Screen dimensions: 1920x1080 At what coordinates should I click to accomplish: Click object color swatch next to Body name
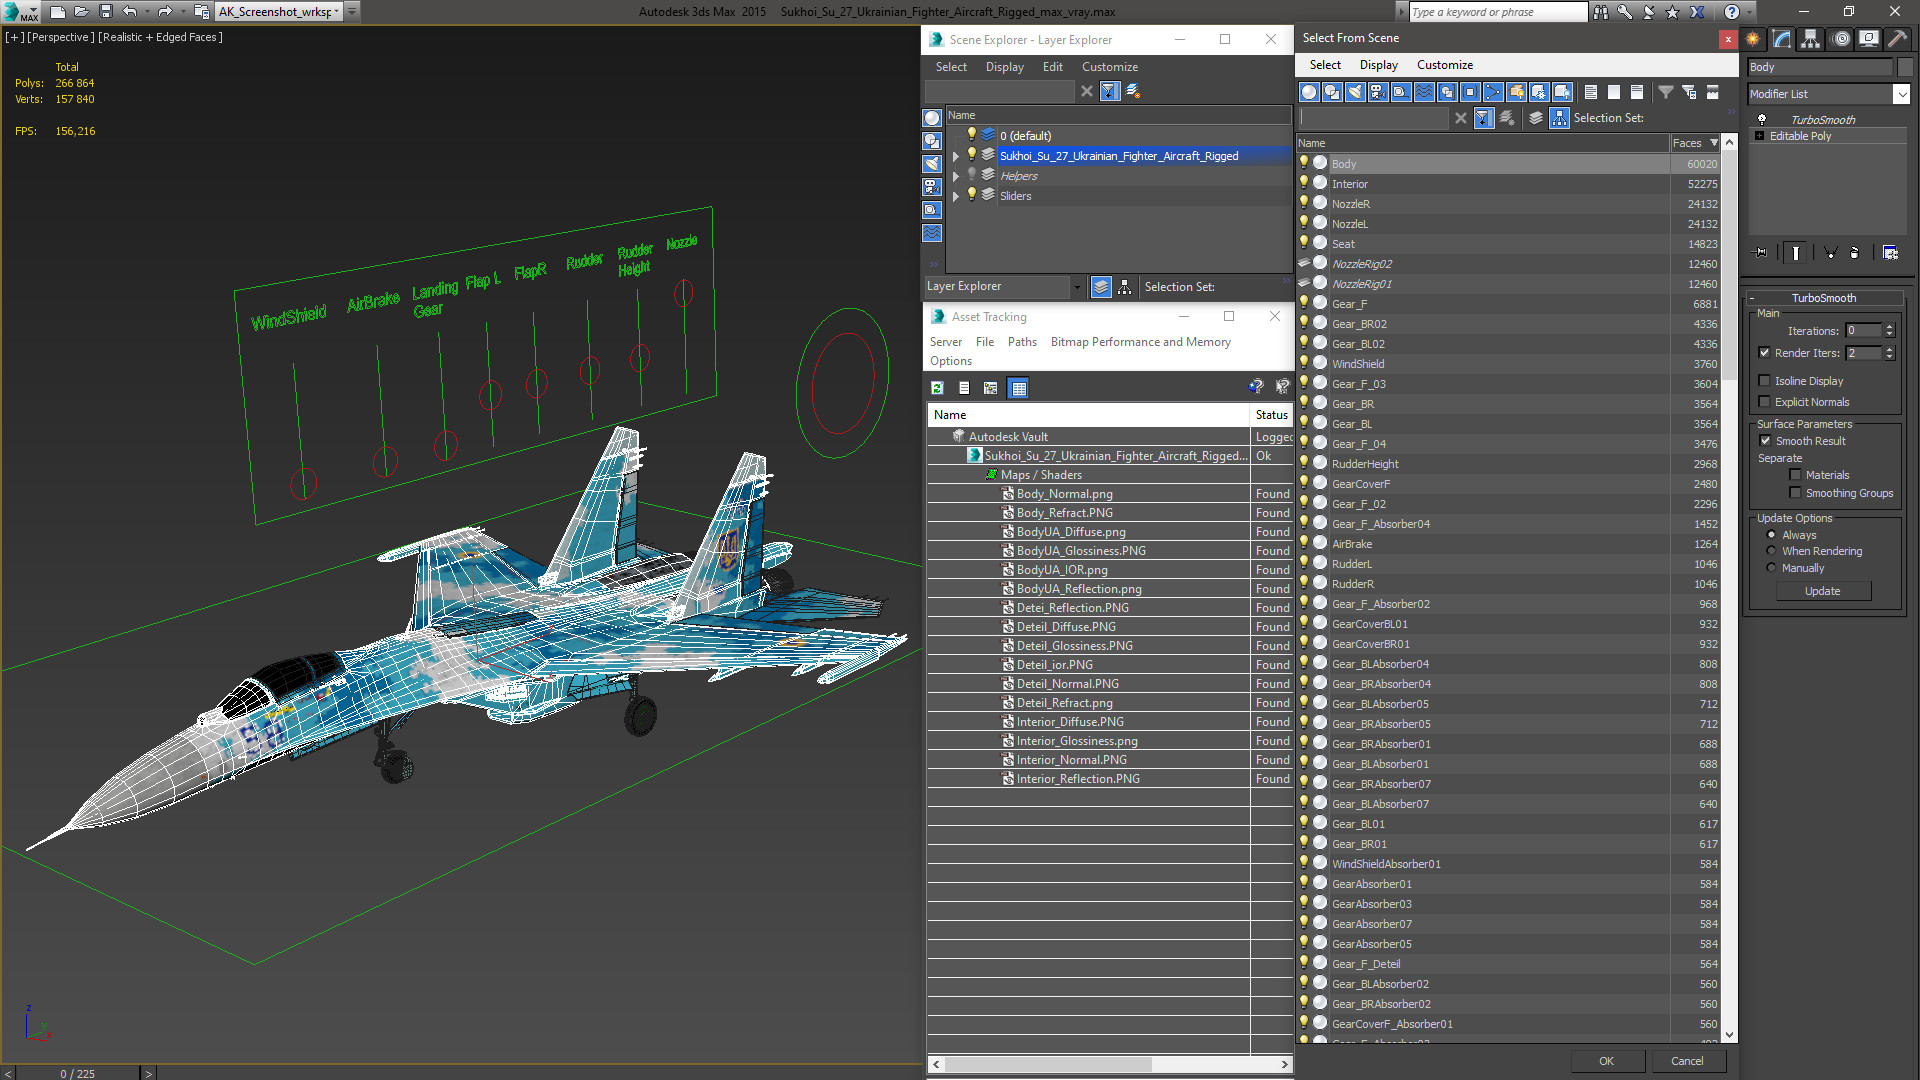click(1905, 67)
